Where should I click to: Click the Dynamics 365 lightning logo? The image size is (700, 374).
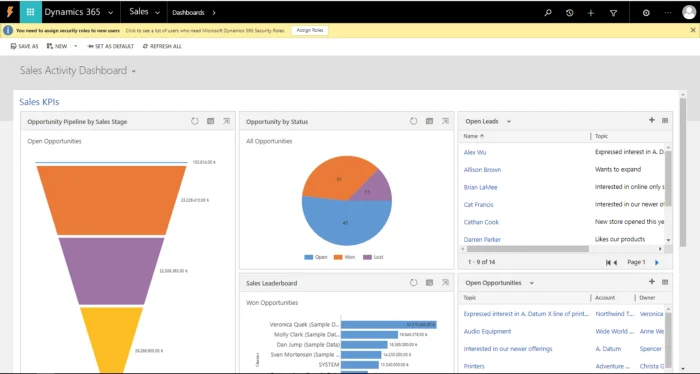tap(9, 12)
